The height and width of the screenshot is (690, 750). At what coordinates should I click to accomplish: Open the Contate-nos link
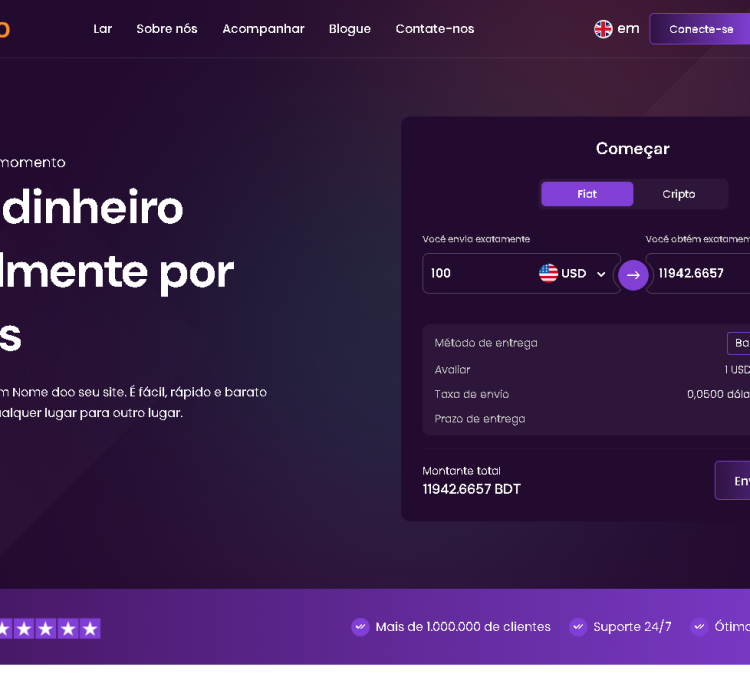point(435,29)
